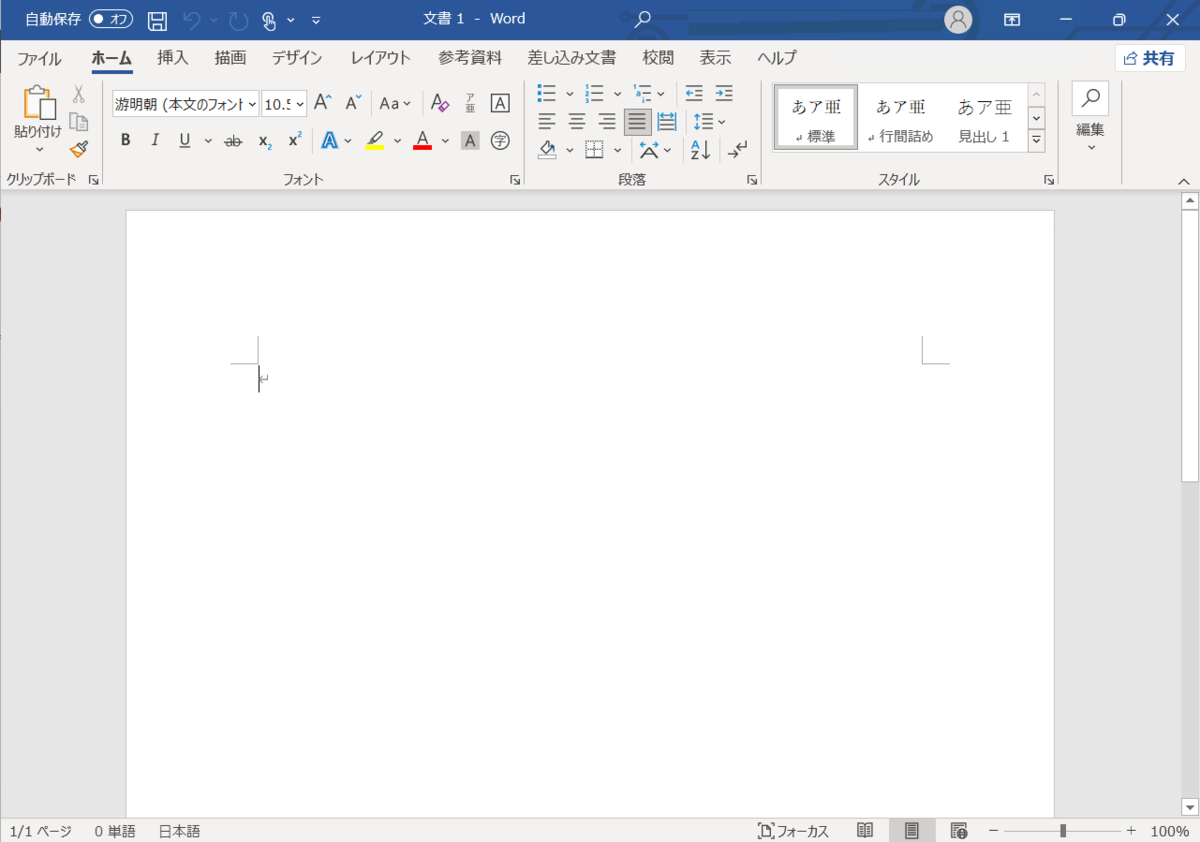The height and width of the screenshot is (842, 1200).
Task: Click the Save floppy disk icon
Action: [x=157, y=19]
